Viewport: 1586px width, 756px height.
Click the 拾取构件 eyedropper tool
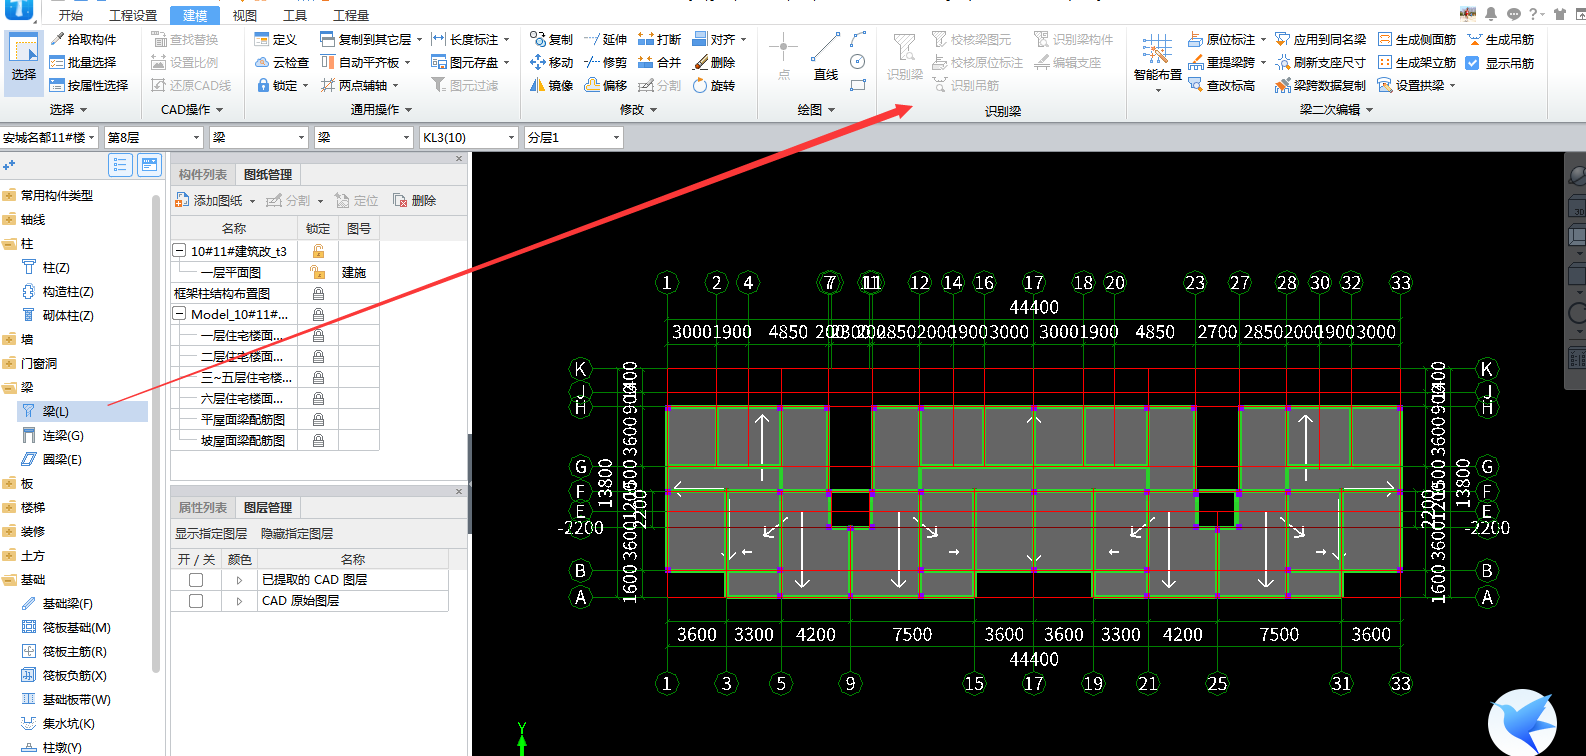[83, 39]
